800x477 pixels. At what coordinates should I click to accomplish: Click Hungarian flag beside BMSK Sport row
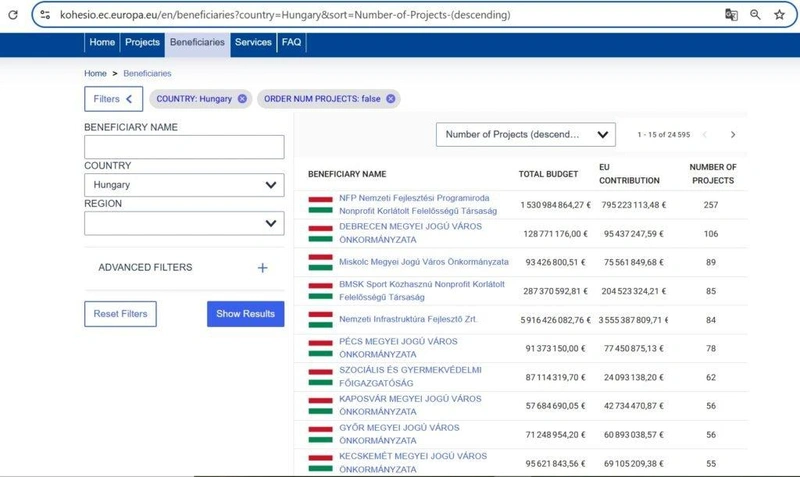320,291
